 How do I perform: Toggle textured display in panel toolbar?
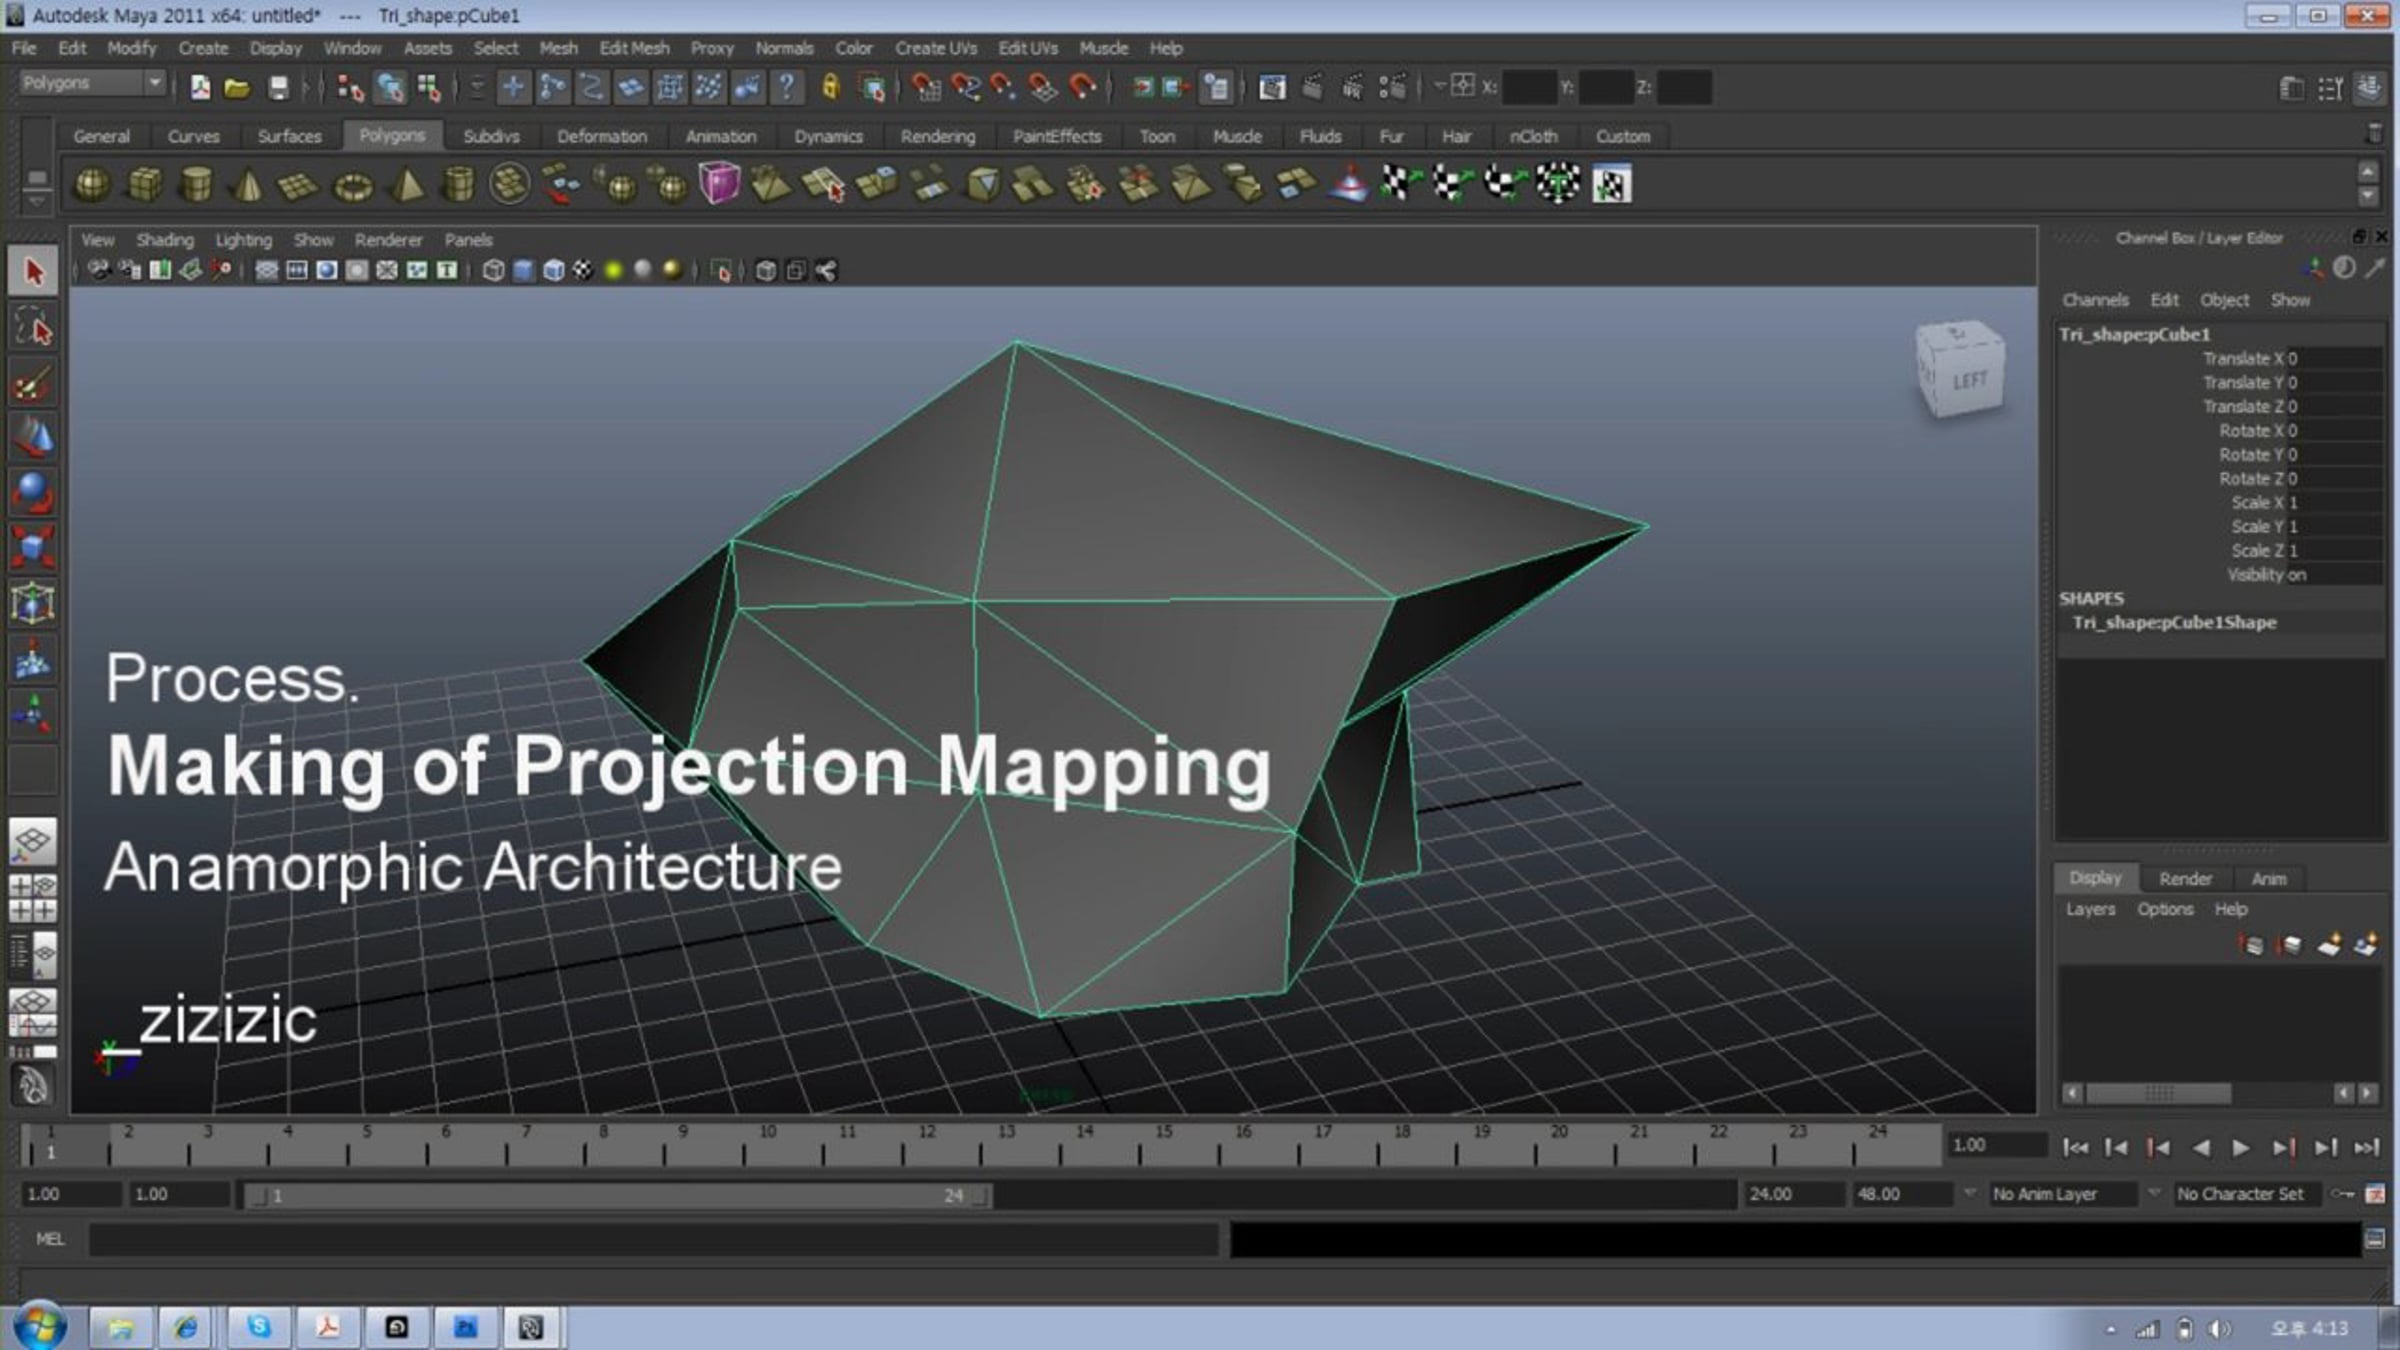(583, 271)
